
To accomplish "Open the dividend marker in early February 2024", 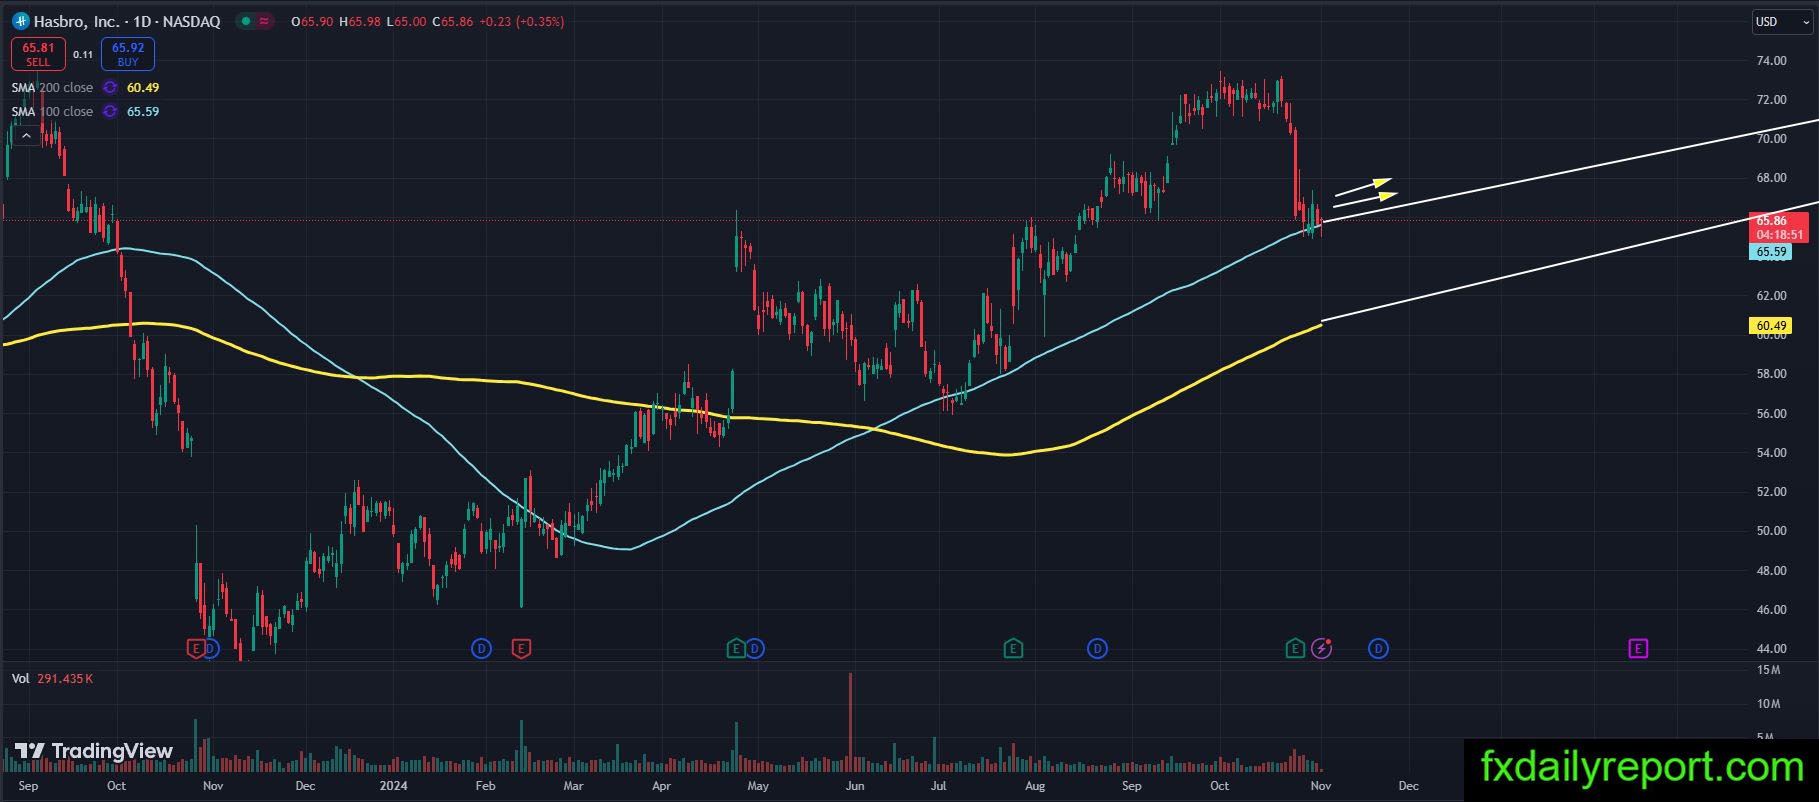I will pos(482,649).
